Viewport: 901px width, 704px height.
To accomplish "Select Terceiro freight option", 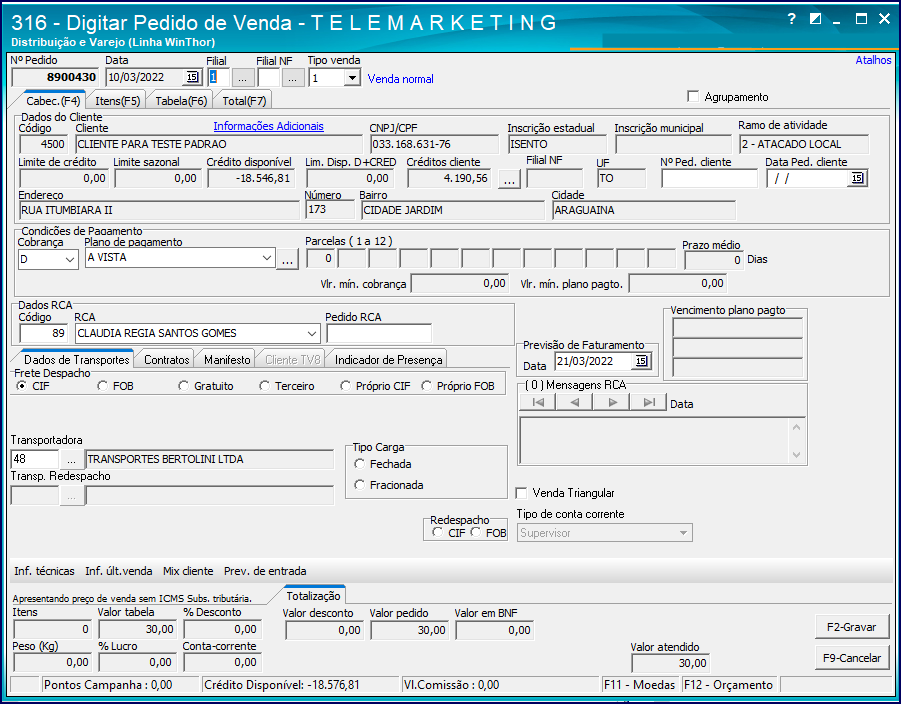I will point(264,386).
